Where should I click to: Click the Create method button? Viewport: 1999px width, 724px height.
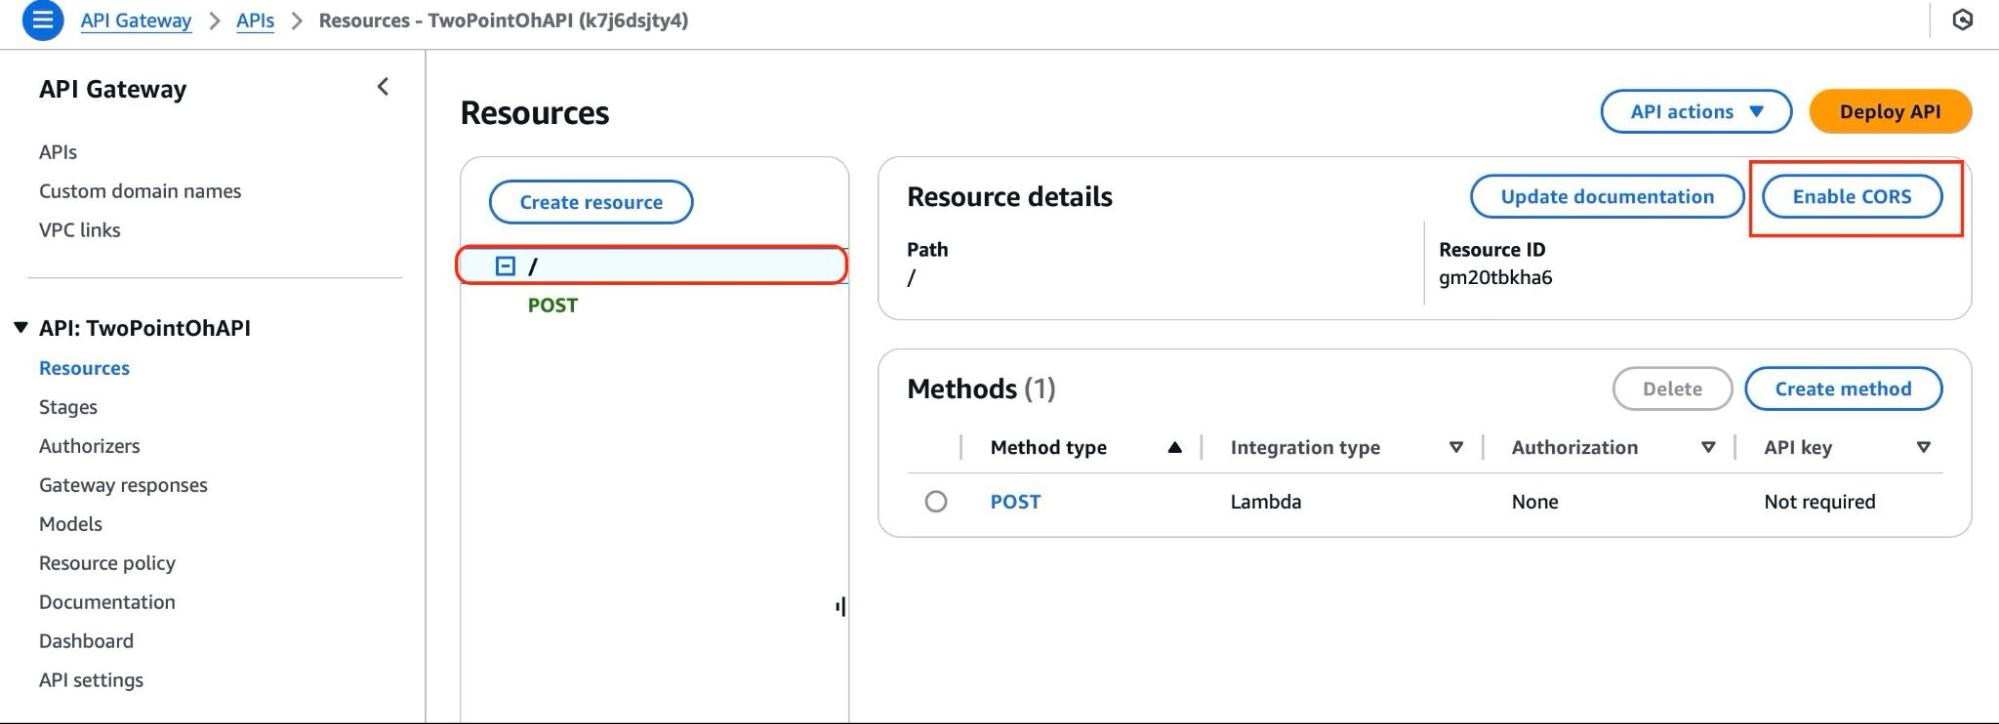click(x=1843, y=389)
